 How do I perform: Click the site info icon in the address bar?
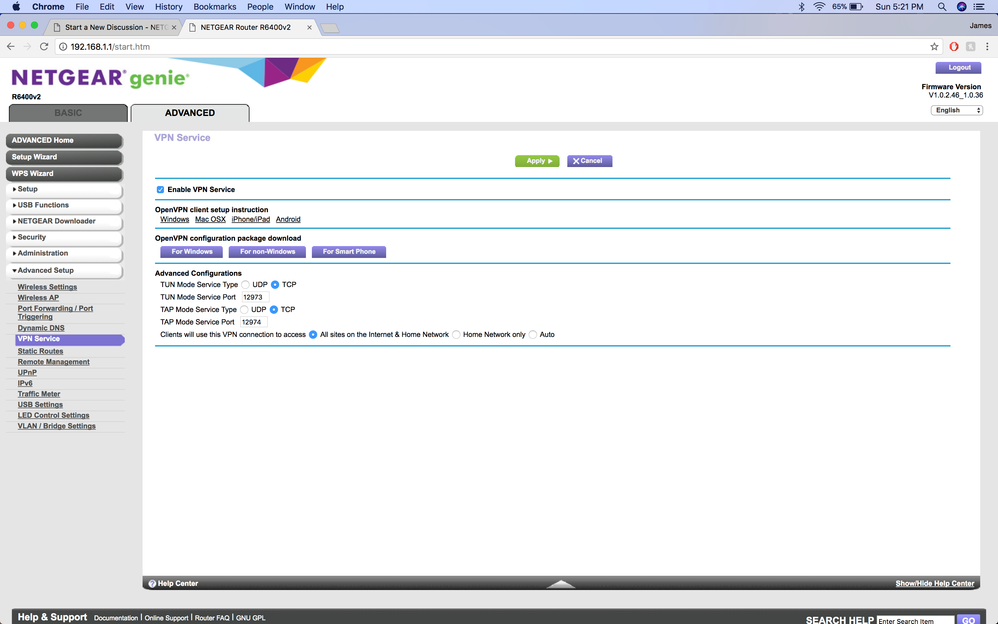click(x=63, y=46)
